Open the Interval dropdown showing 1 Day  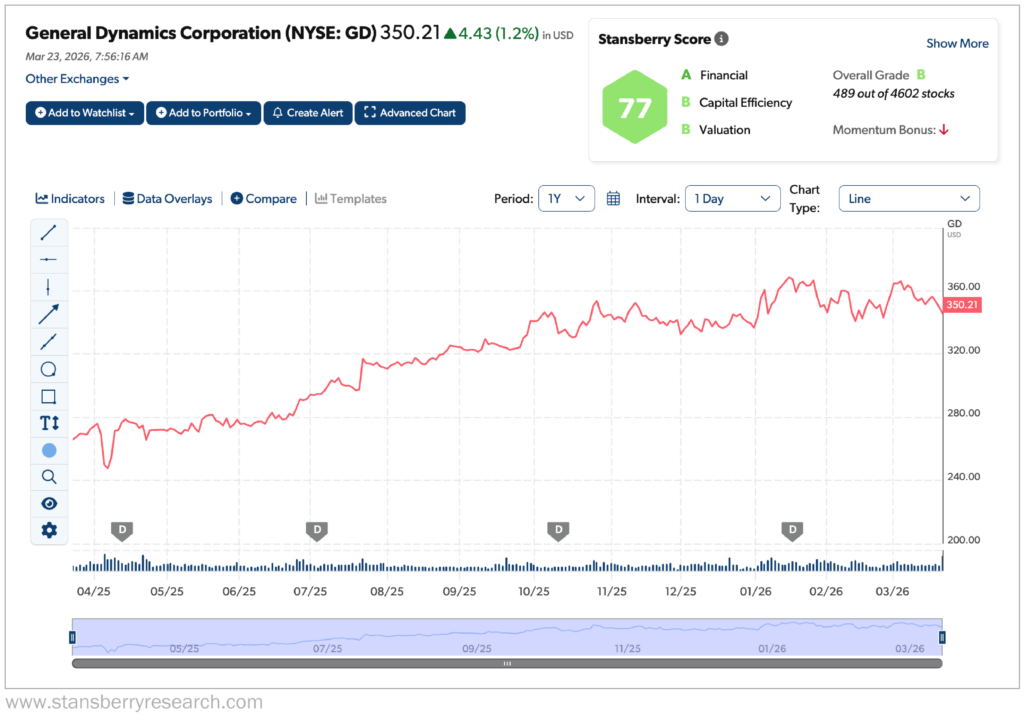[732, 198]
